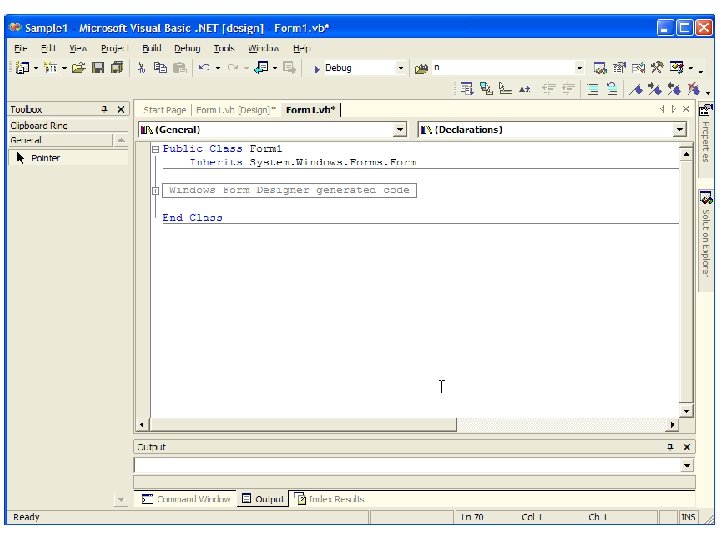Viewport: 720px width, 540px height.
Task: Go to the next bookmark icon
Action: 655,89
